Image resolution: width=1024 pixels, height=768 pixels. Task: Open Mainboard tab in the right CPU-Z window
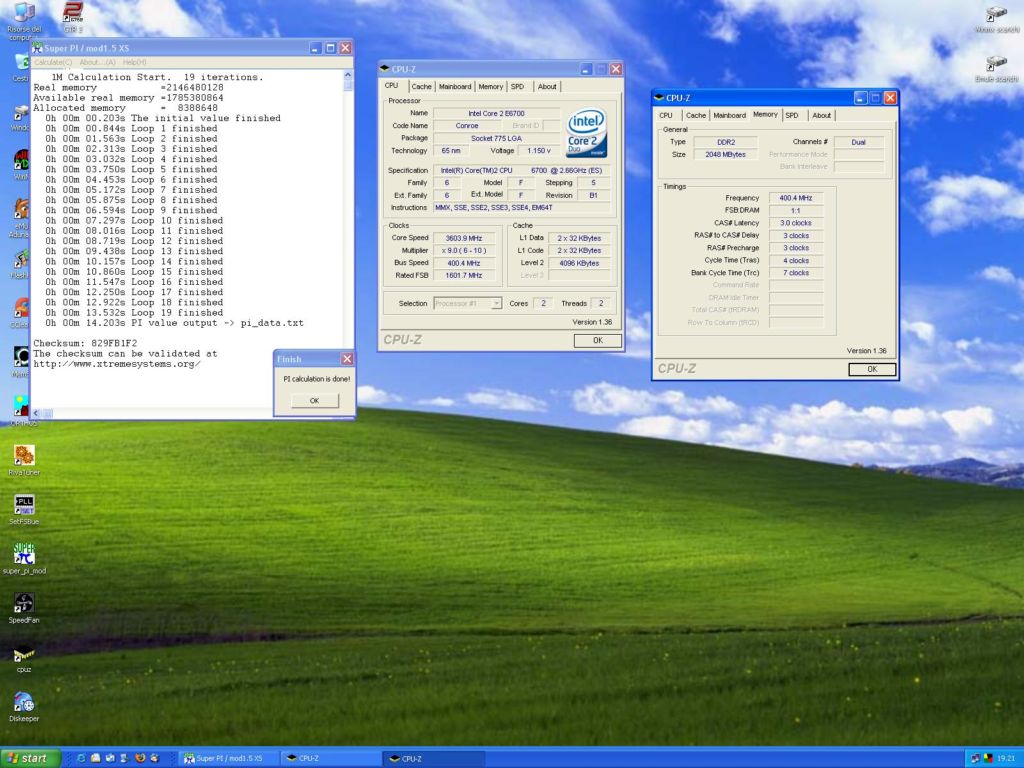(x=729, y=115)
